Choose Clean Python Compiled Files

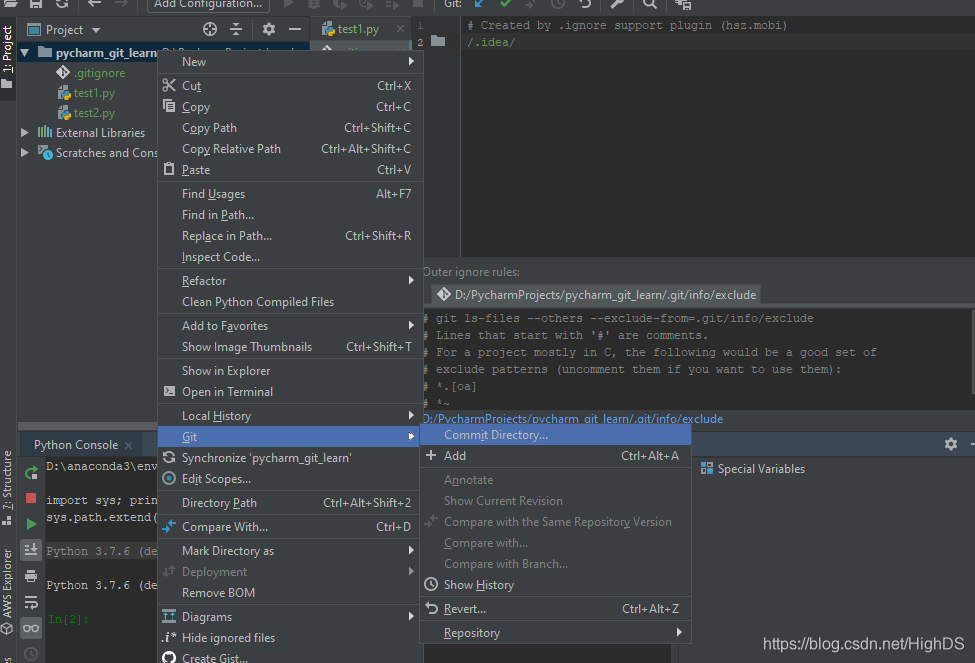click(290, 302)
